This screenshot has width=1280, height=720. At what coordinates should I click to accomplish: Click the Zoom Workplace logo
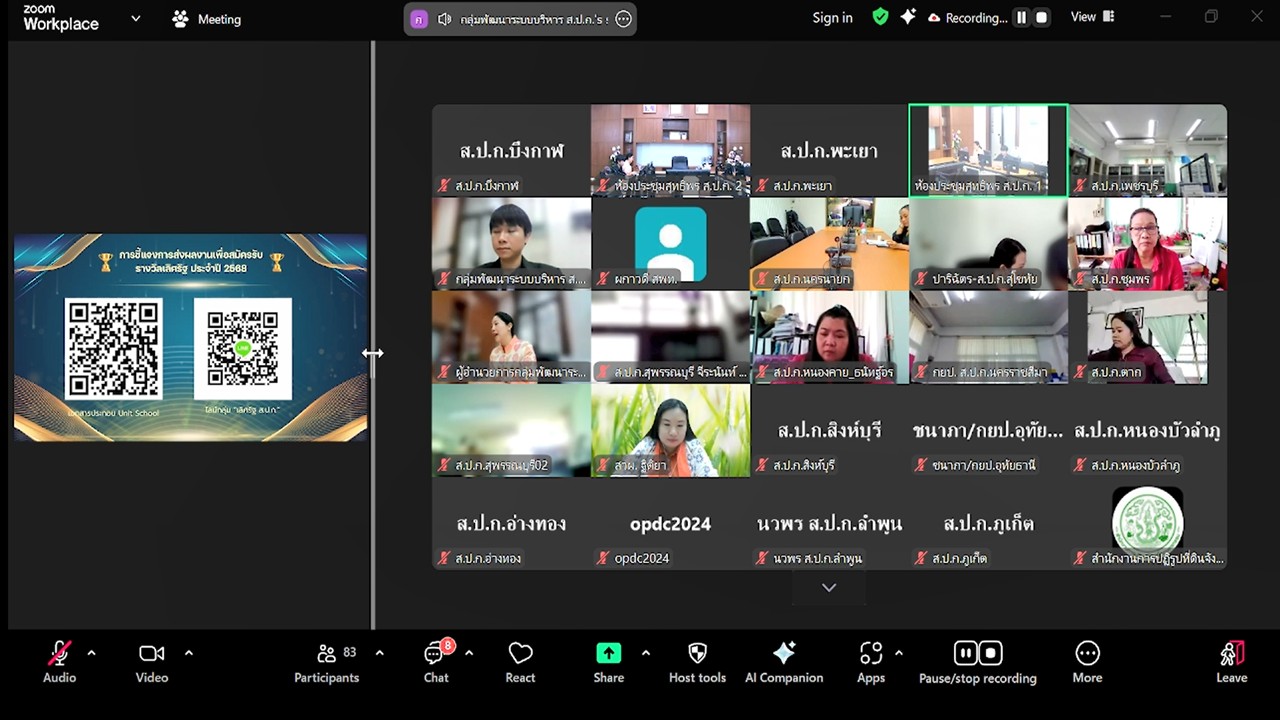click(61, 18)
